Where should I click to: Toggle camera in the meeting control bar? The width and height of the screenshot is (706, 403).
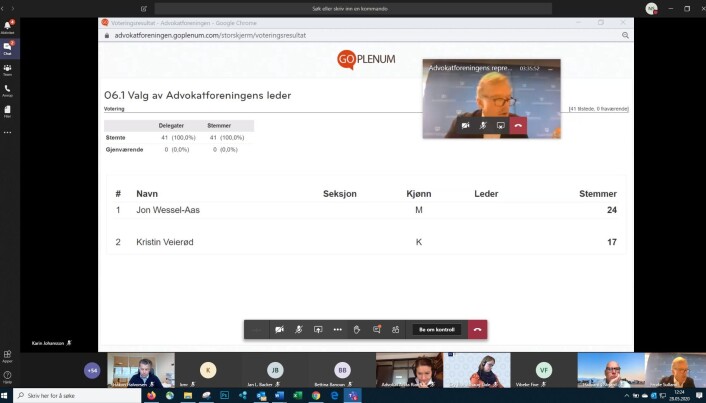click(x=279, y=330)
